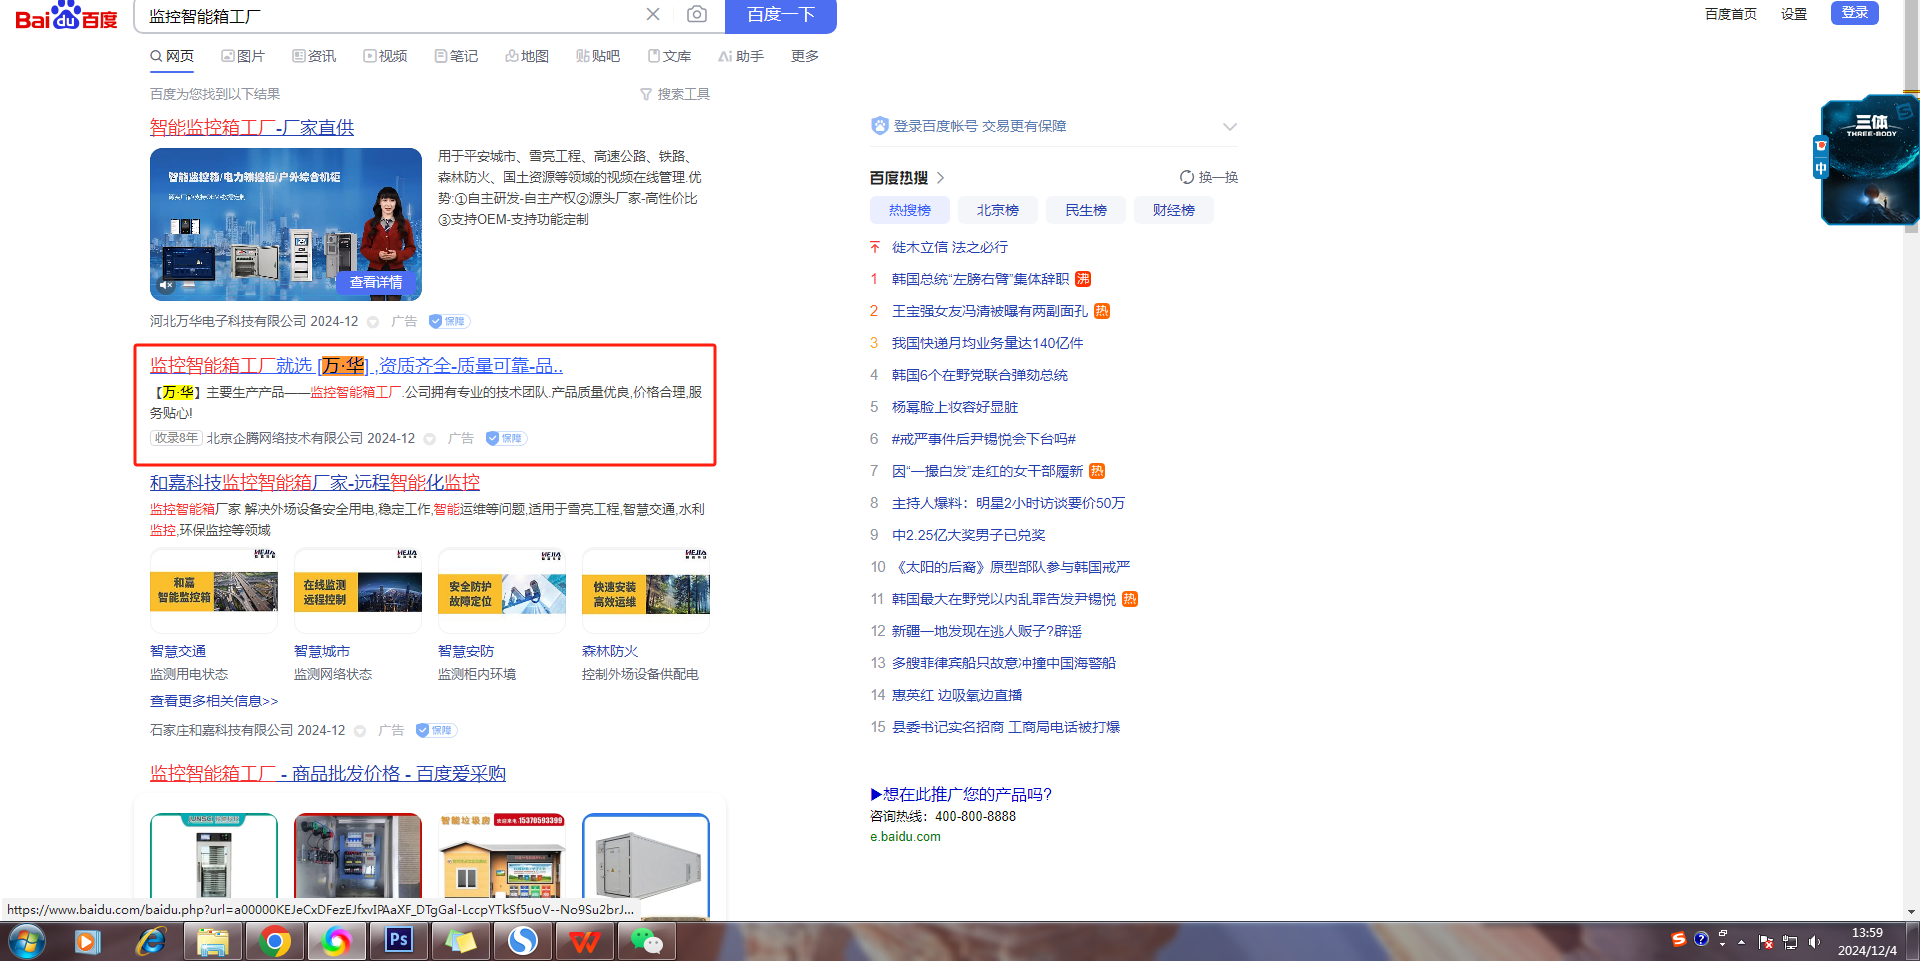Open 搜索工具 filter options
This screenshot has width=1920, height=961.
point(675,94)
